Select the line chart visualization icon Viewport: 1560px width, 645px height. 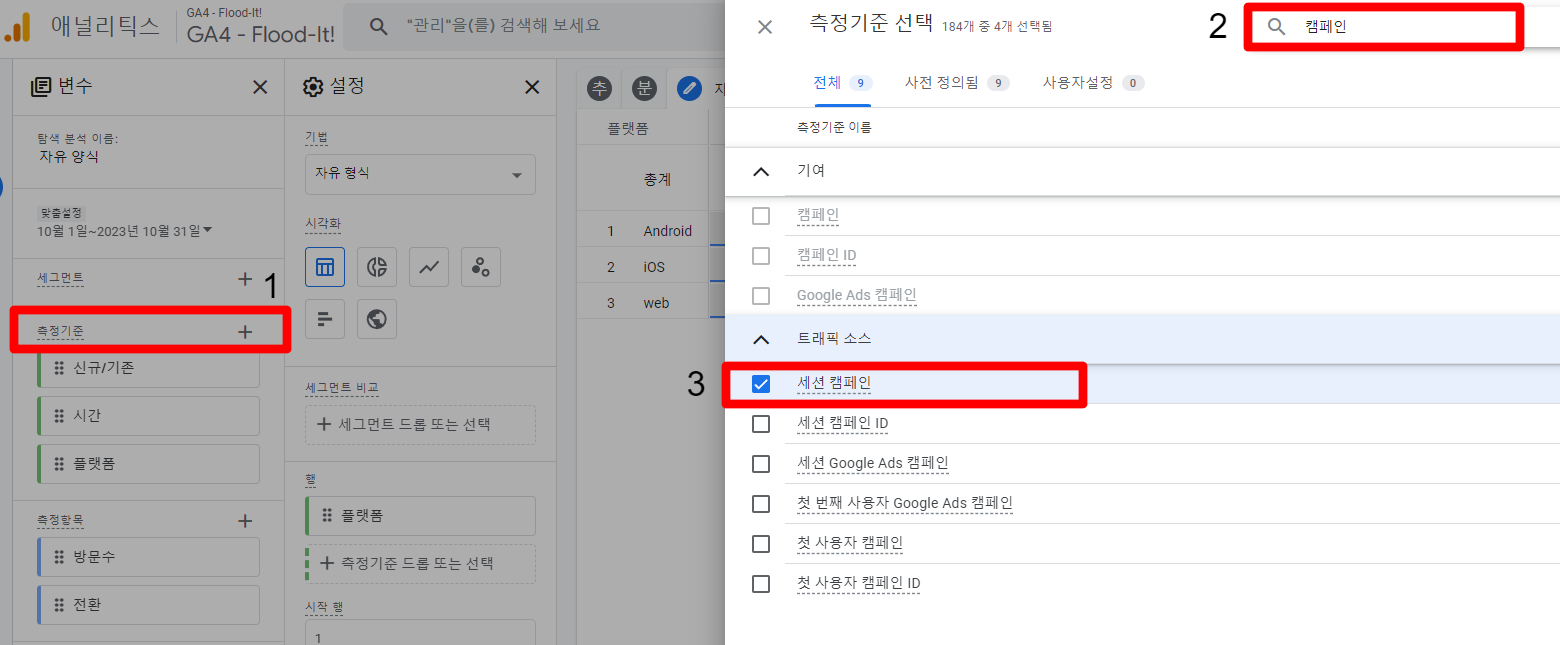tap(429, 267)
